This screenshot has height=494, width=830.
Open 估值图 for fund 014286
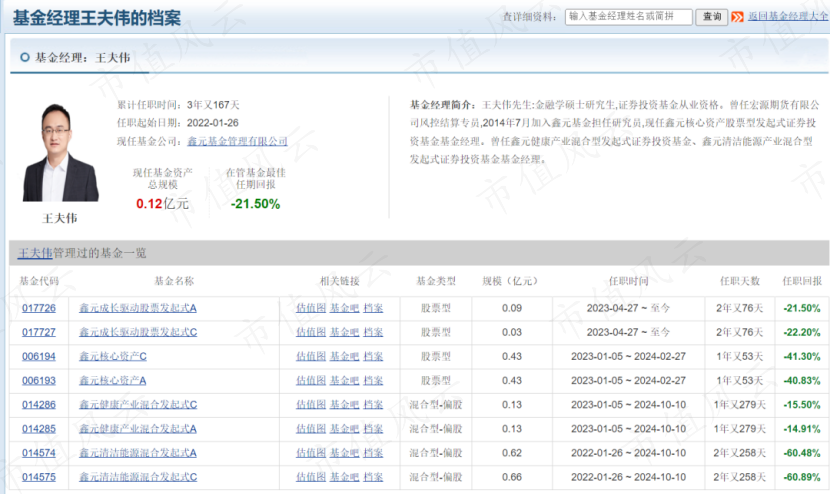coord(311,405)
